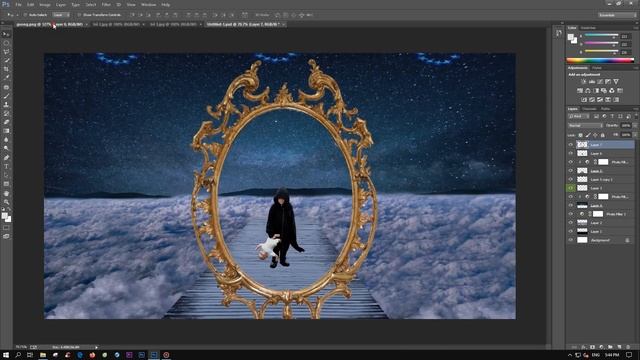This screenshot has height=360, width=640.
Task: Toggle visibility of the Background layer
Action: pos(571,240)
